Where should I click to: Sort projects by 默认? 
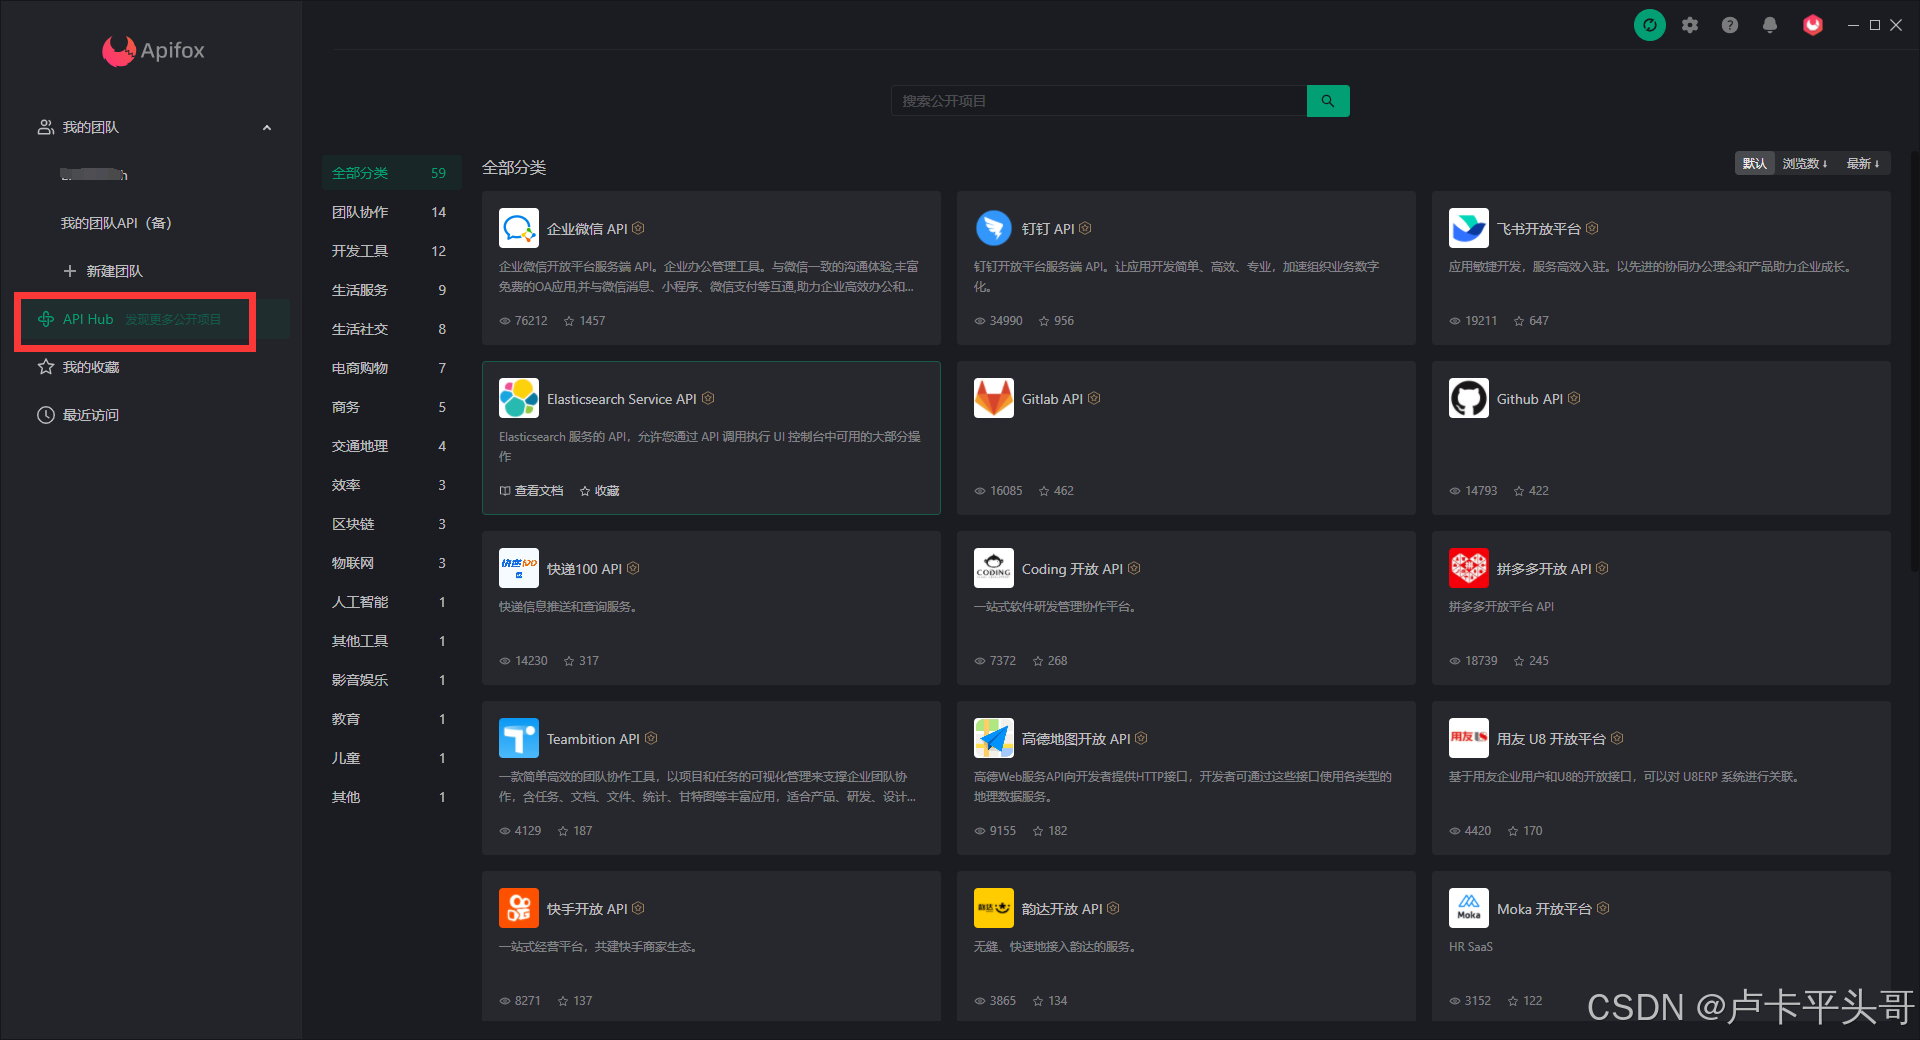1754,164
